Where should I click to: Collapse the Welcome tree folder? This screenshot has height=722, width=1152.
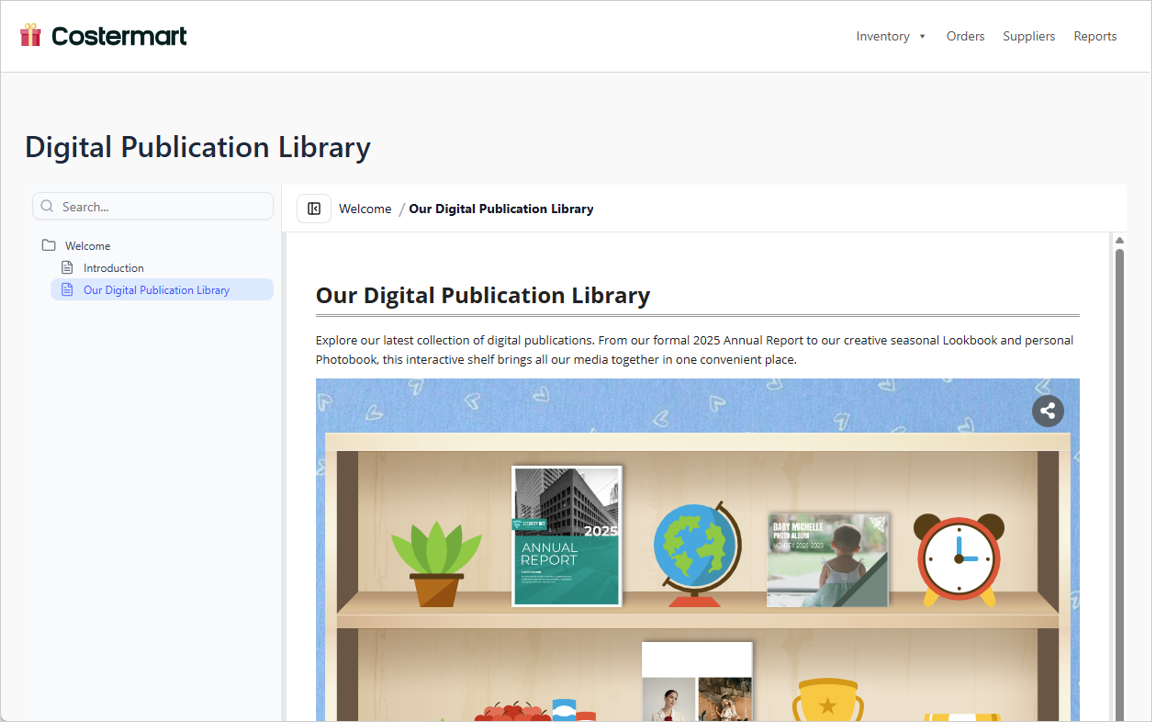click(x=88, y=246)
